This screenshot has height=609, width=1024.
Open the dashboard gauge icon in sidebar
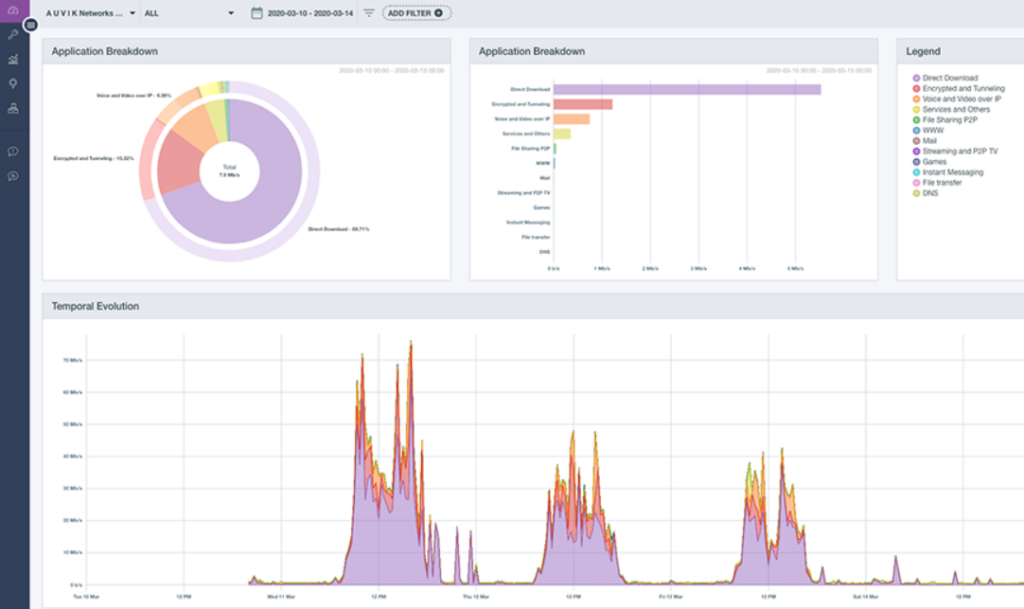pyautogui.click(x=13, y=10)
